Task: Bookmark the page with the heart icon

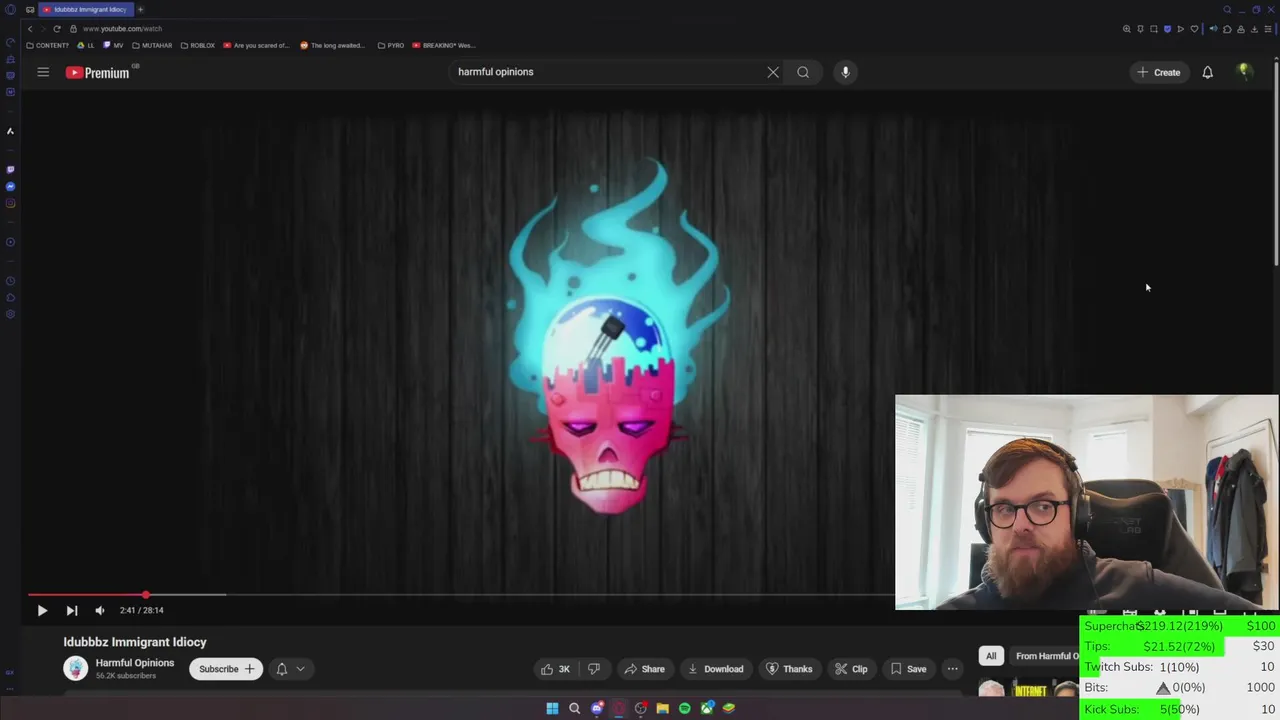Action: 1194,29
